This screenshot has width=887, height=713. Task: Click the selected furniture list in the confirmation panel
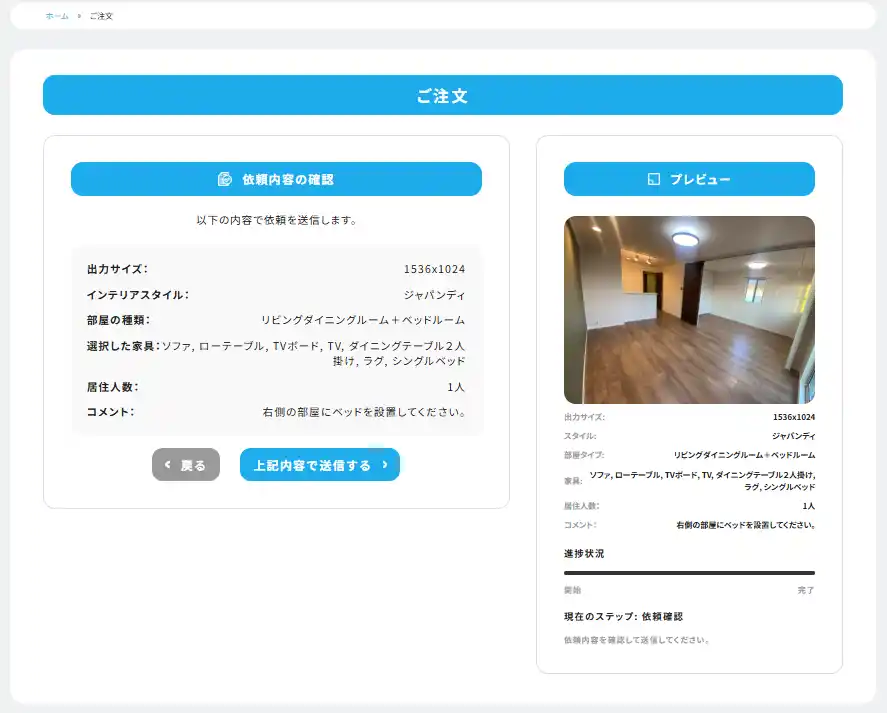pos(313,353)
